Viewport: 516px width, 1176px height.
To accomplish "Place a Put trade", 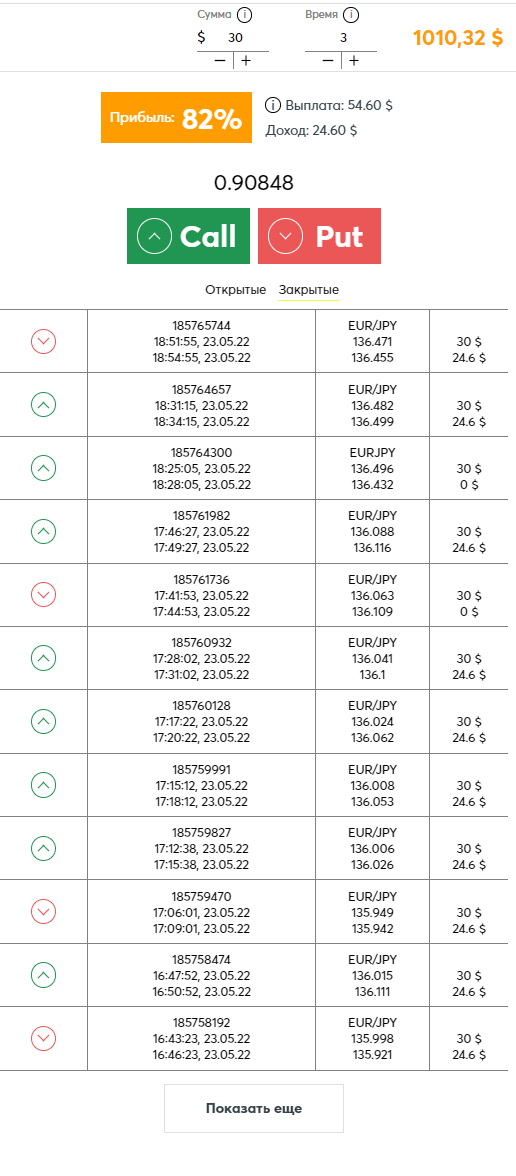I will point(320,236).
